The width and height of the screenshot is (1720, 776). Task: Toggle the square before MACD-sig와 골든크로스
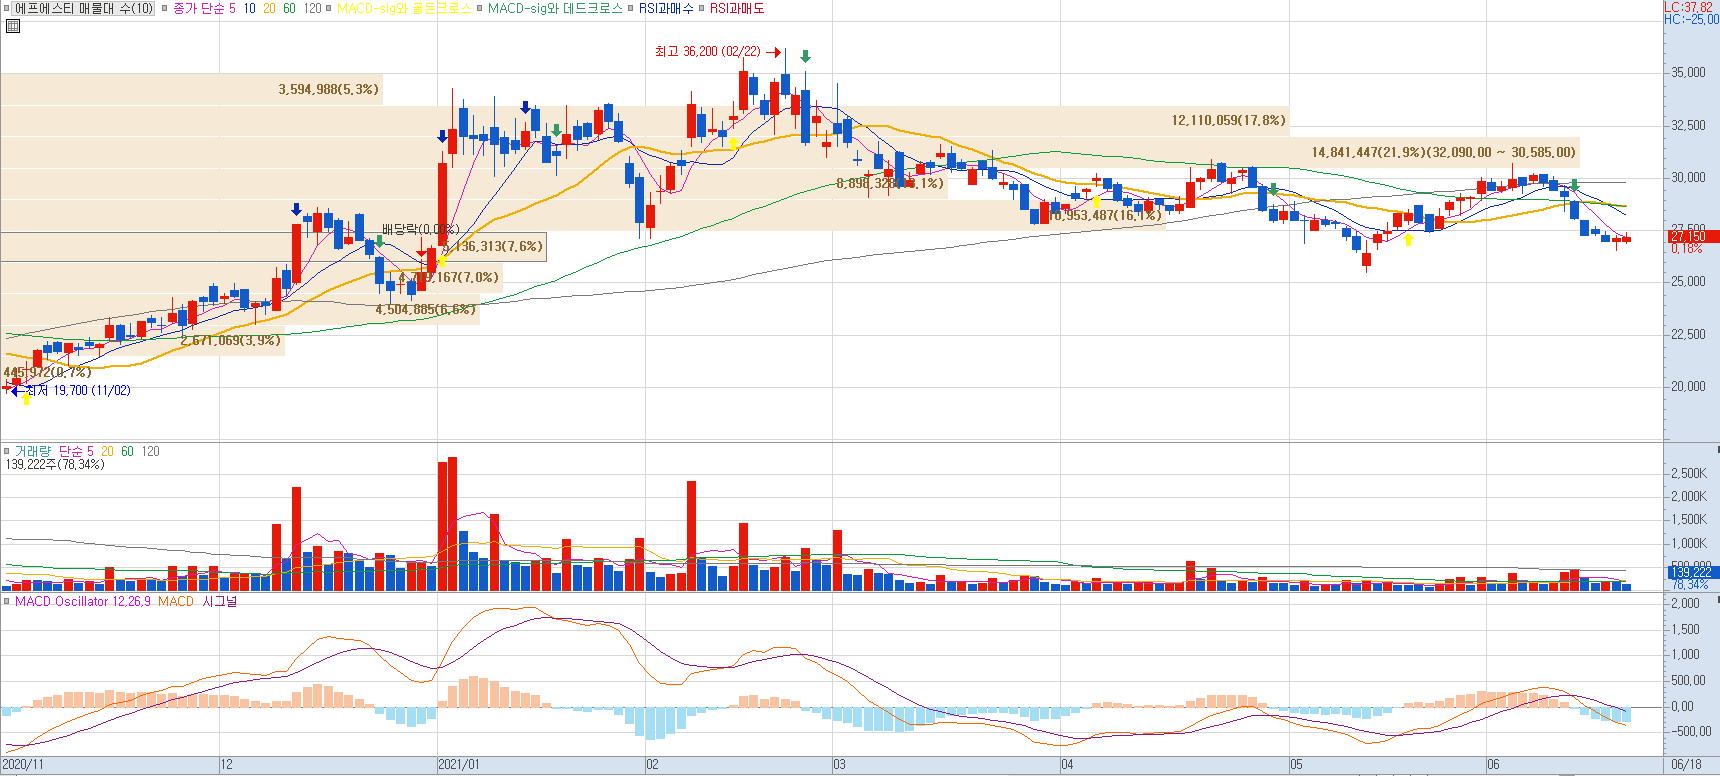point(328,8)
